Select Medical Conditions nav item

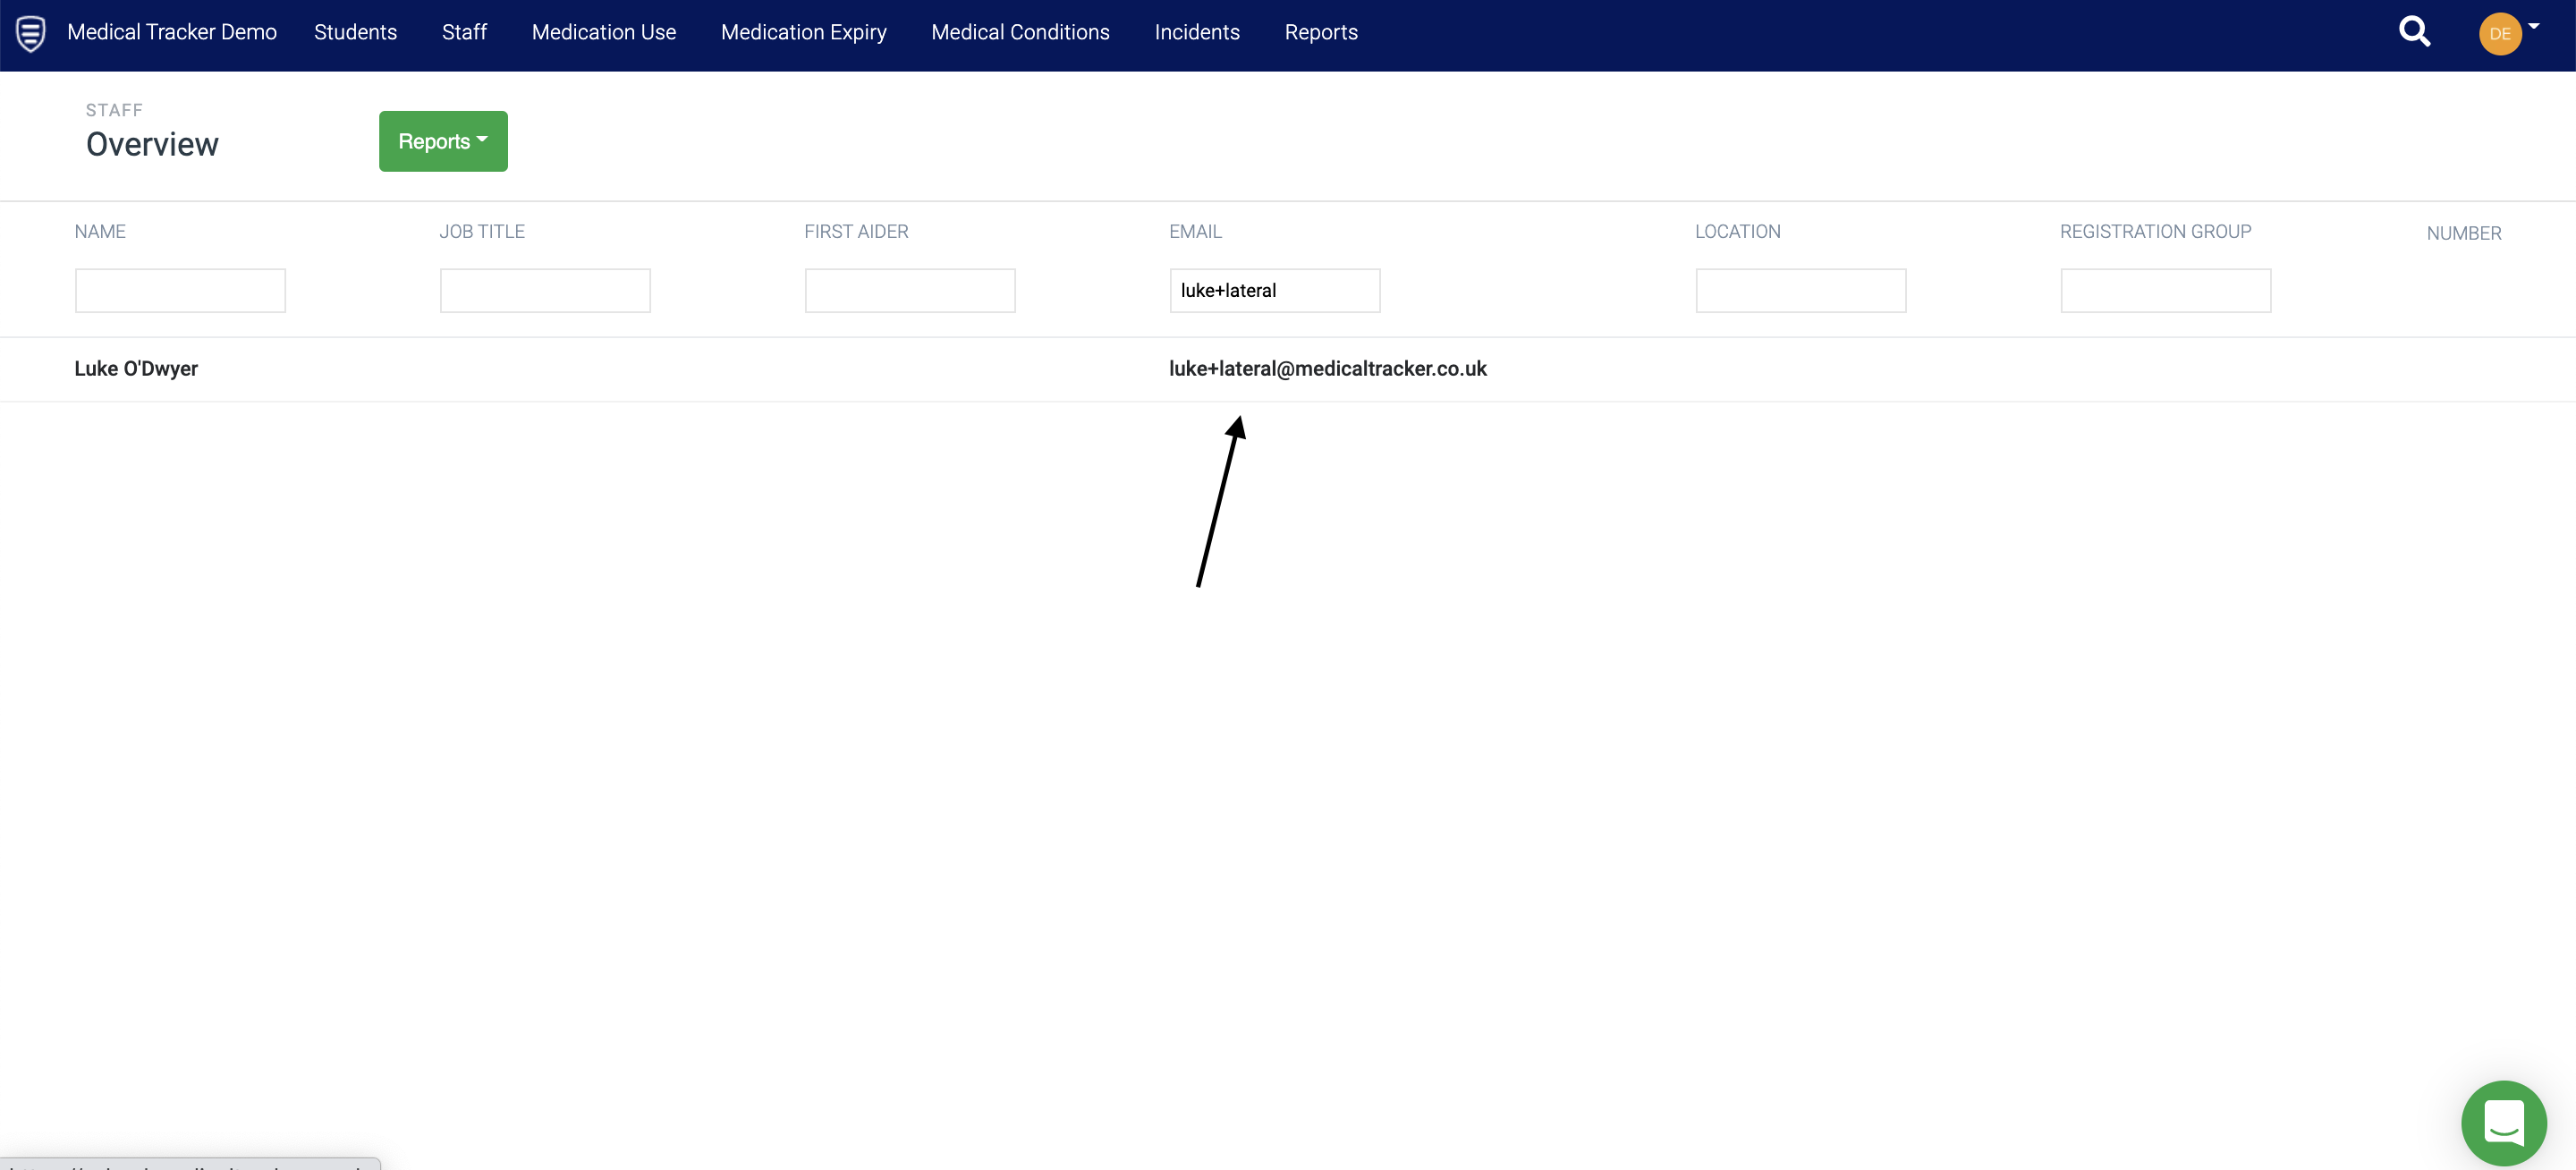coord(1020,32)
